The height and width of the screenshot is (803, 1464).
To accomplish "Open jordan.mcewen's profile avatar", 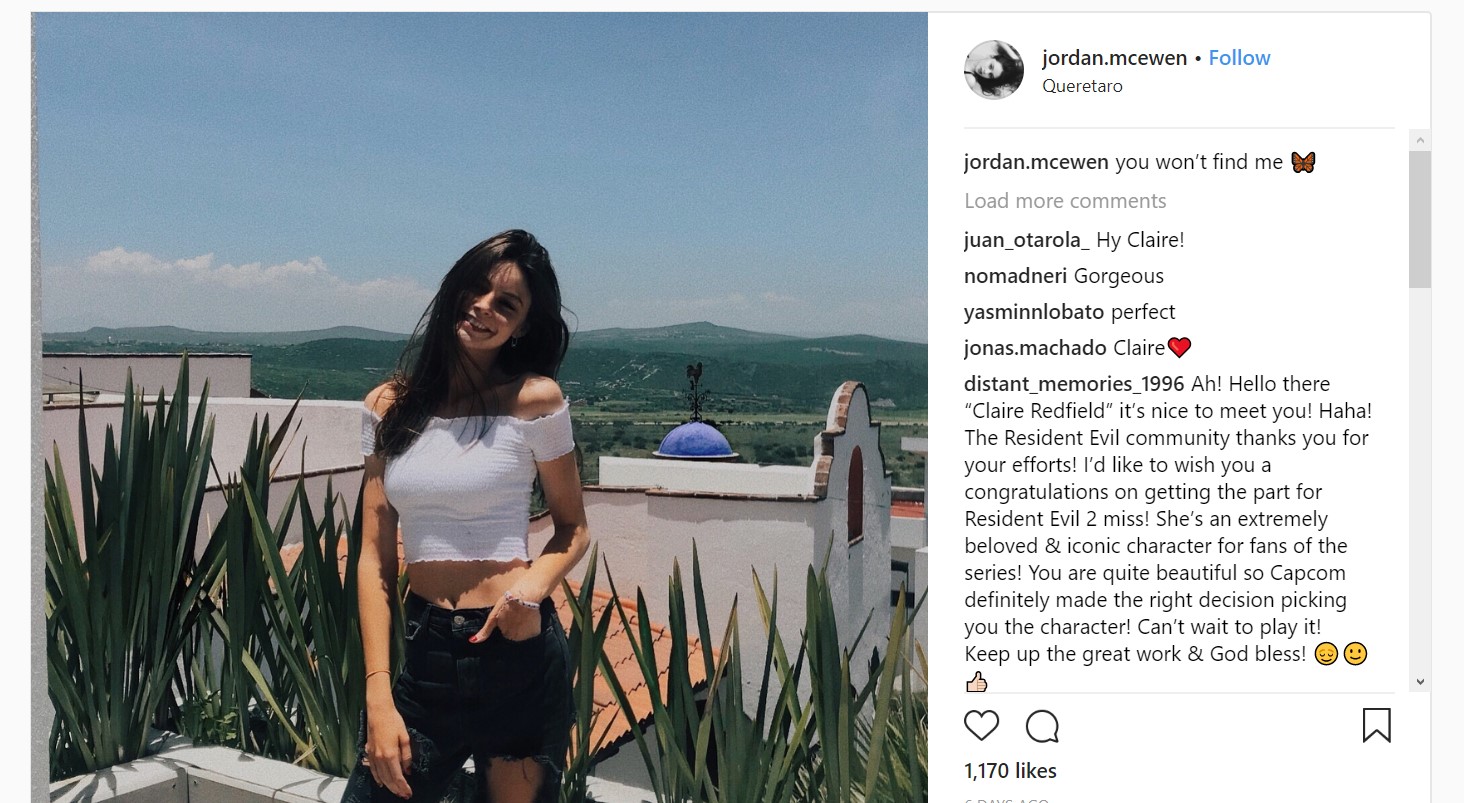I will tap(993, 70).
